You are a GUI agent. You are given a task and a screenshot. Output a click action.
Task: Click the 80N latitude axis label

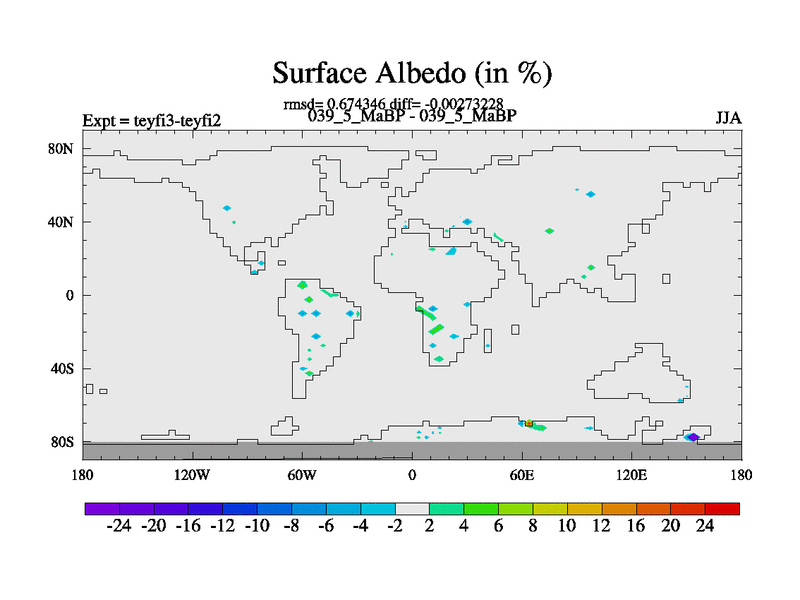[60, 149]
